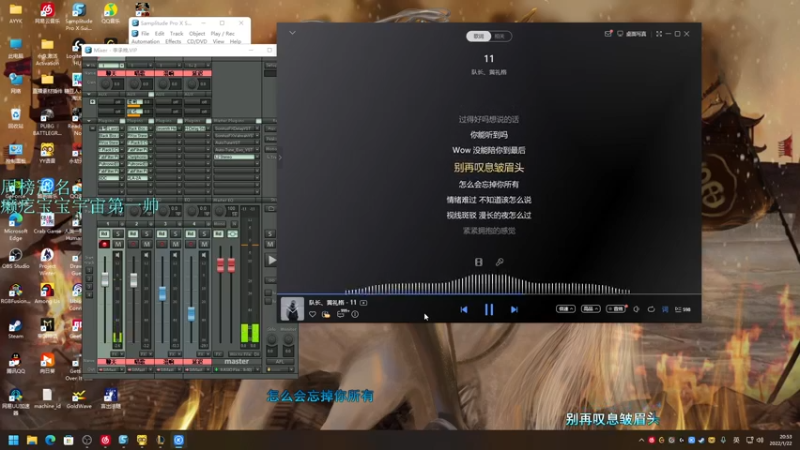Click the circular more-info icon beside the comments

tap(355, 314)
